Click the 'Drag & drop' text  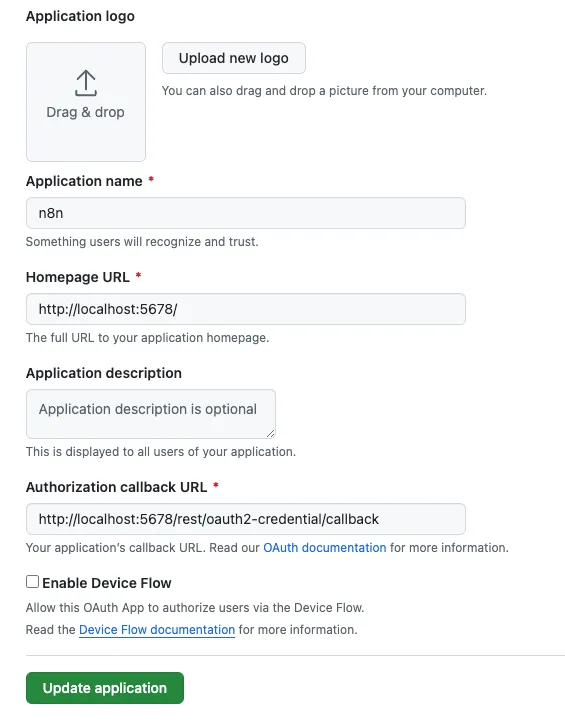pos(86,112)
